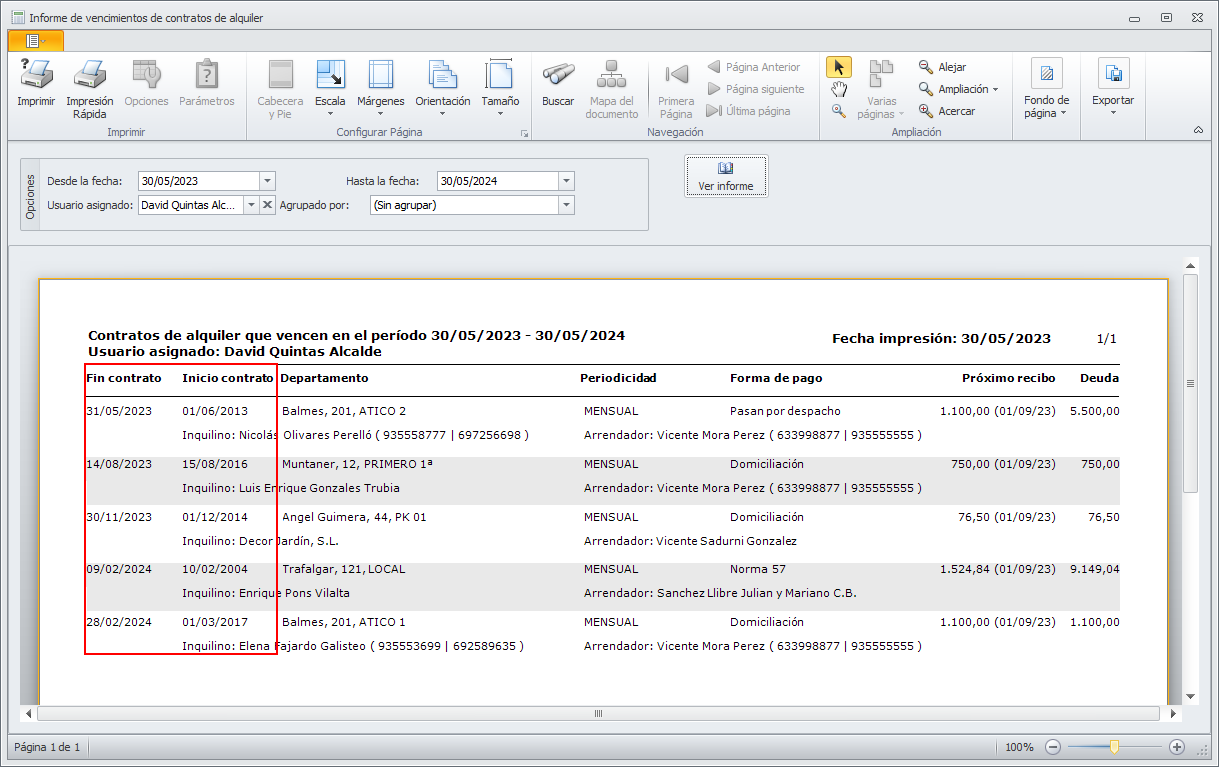This screenshot has width=1219, height=767.
Task: Open the Agrupado por dropdown
Action: [x=567, y=205]
